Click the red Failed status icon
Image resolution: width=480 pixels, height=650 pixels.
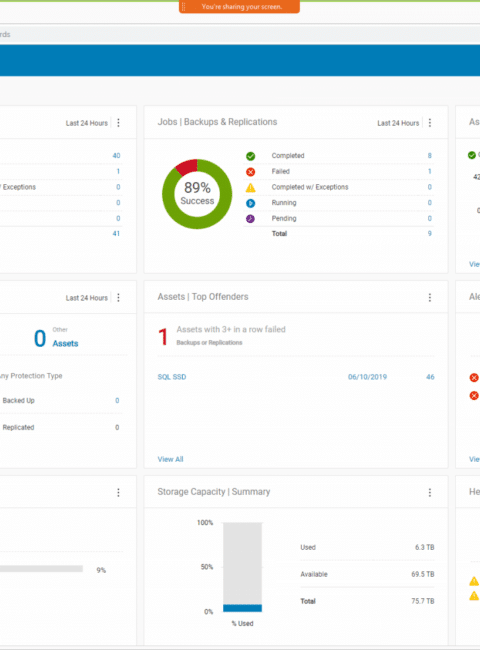click(x=250, y=172)
